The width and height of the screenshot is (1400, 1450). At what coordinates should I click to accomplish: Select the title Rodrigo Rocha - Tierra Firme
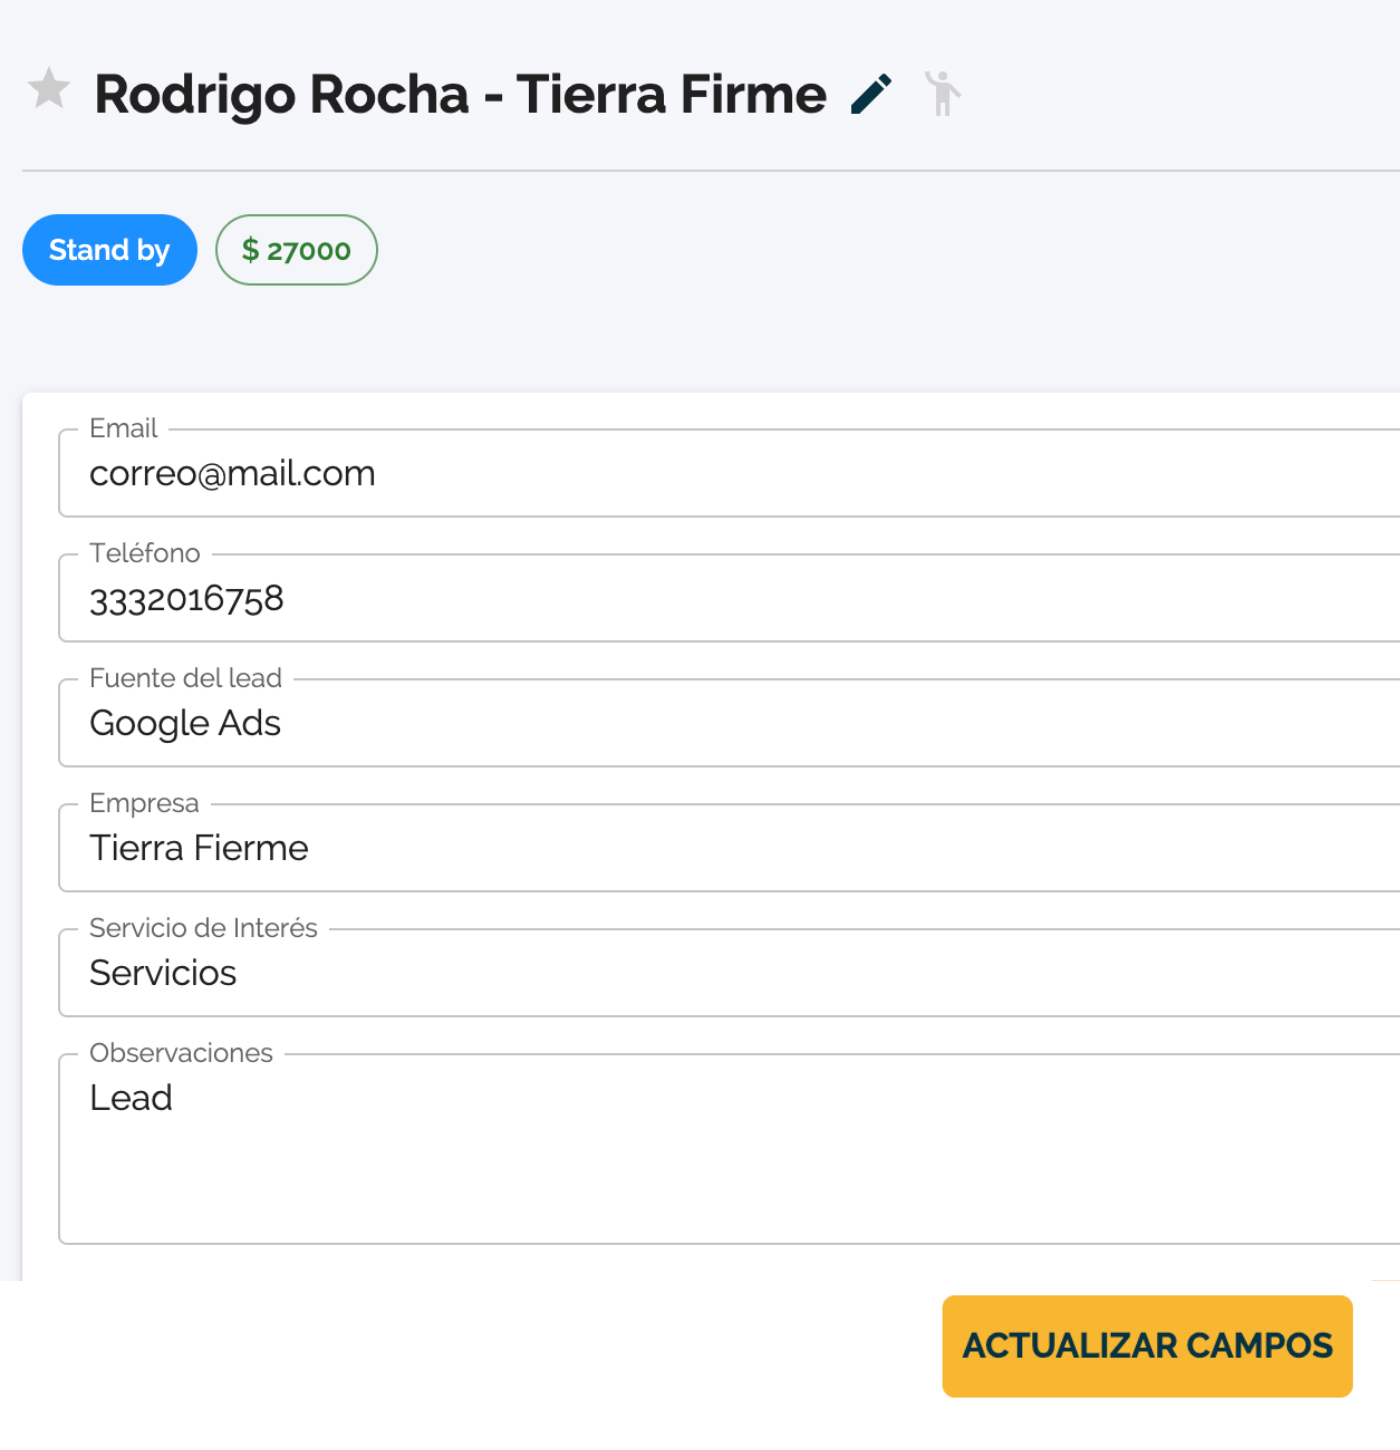tap(461, 95)
